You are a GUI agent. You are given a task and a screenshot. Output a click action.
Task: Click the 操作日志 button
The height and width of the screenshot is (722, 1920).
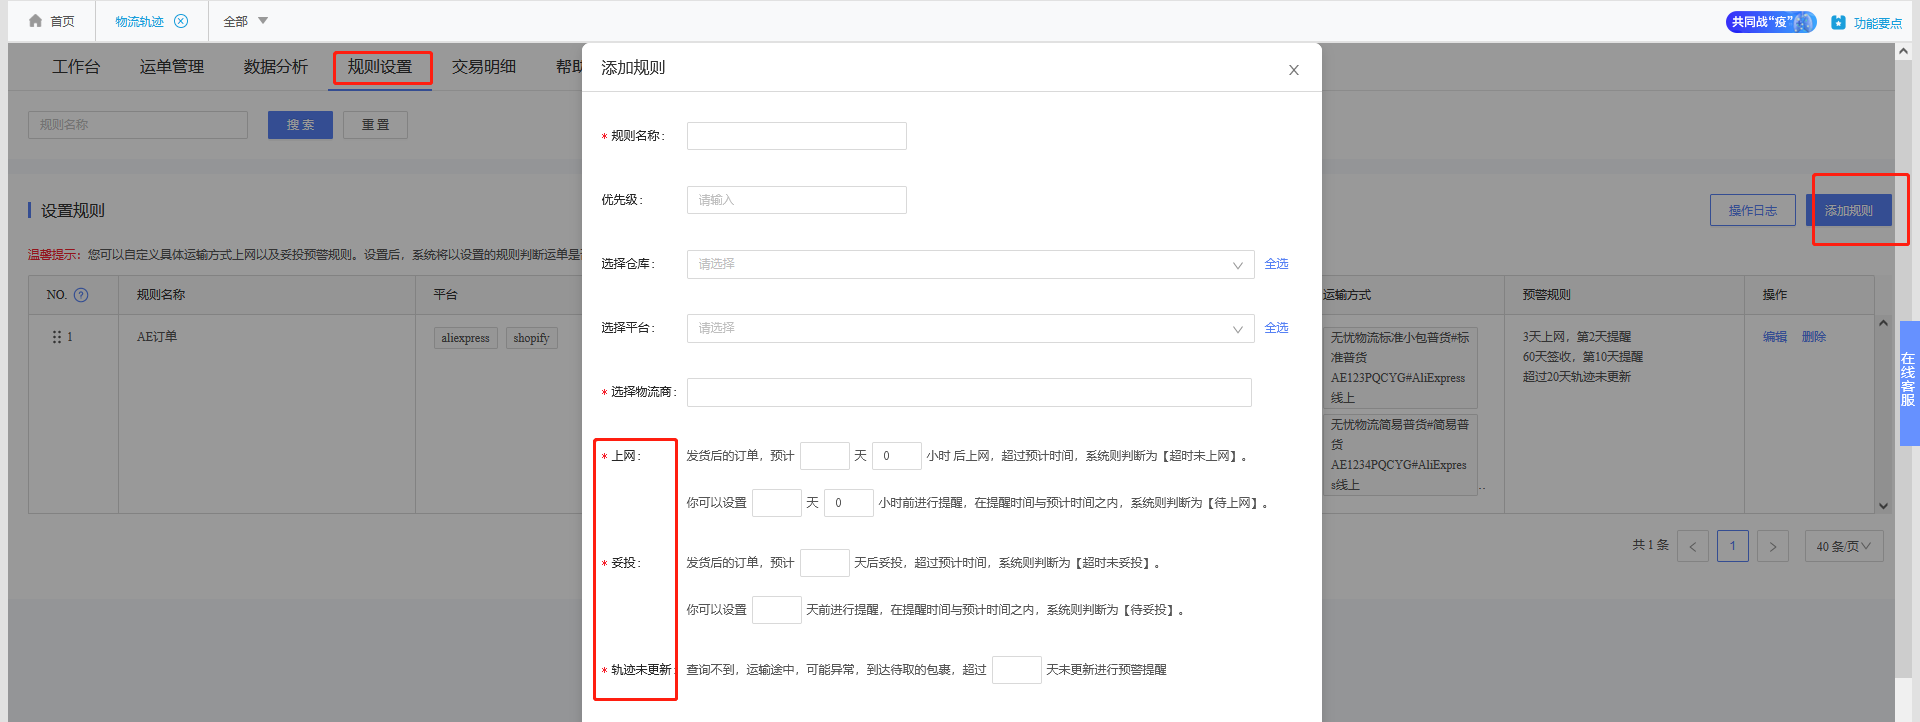[1752, 210]
